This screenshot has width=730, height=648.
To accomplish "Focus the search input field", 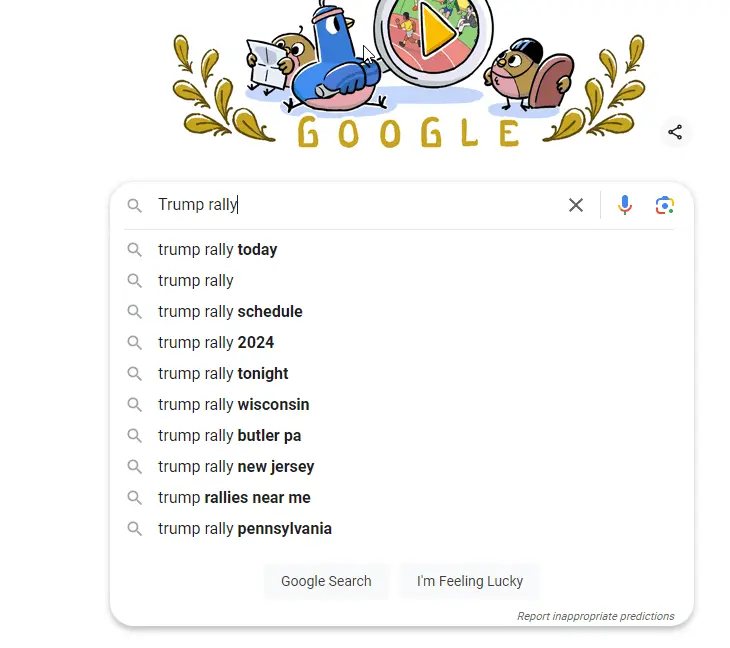I will pyautogui.click(x=360, y=205).
